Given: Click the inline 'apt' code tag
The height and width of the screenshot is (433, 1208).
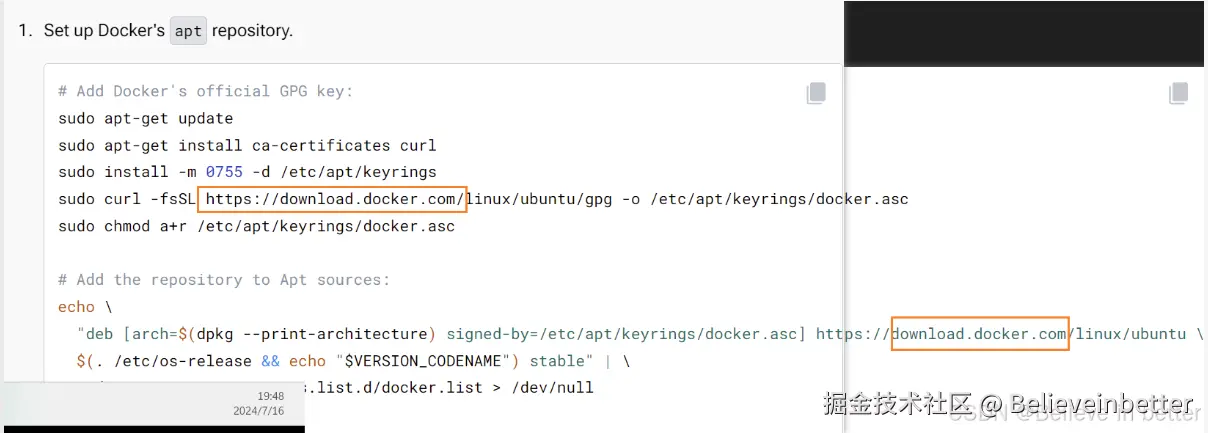Looking at the screenshot, I should click(x=188, y=31).
